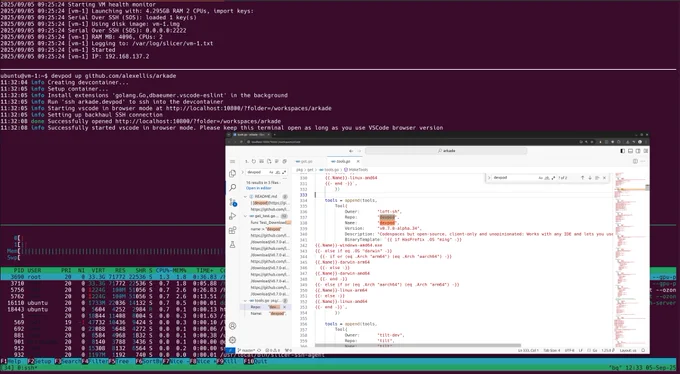Screen dimensions: 680x374
Task: Open the Manage gear in activity bar
Action: click(x=232, y=340)
